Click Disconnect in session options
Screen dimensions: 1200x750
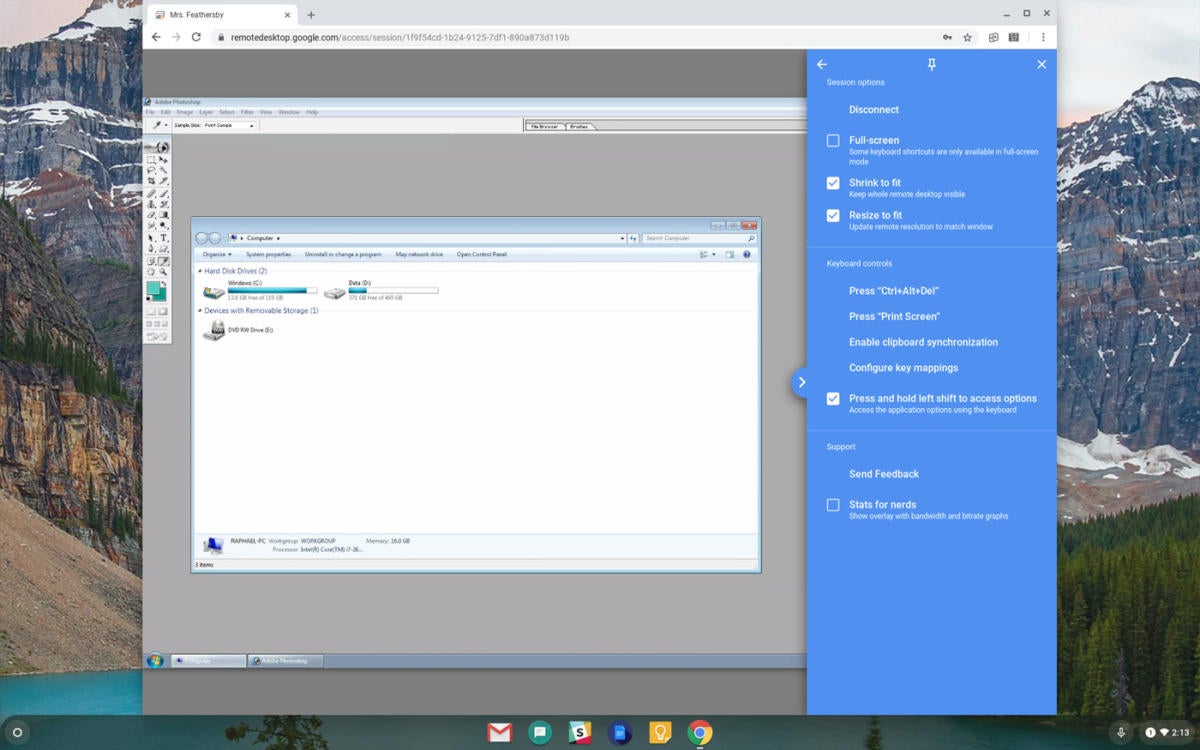coord(874,110)
